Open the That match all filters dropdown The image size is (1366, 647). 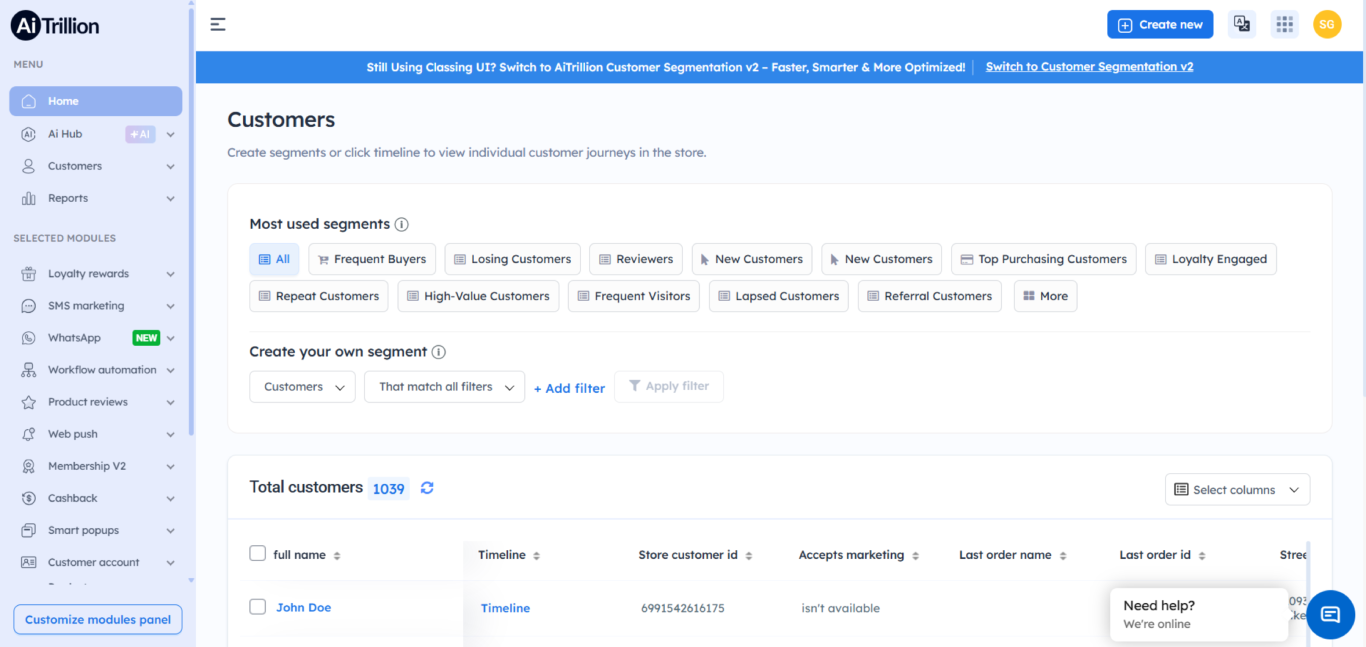pos(444,386)
